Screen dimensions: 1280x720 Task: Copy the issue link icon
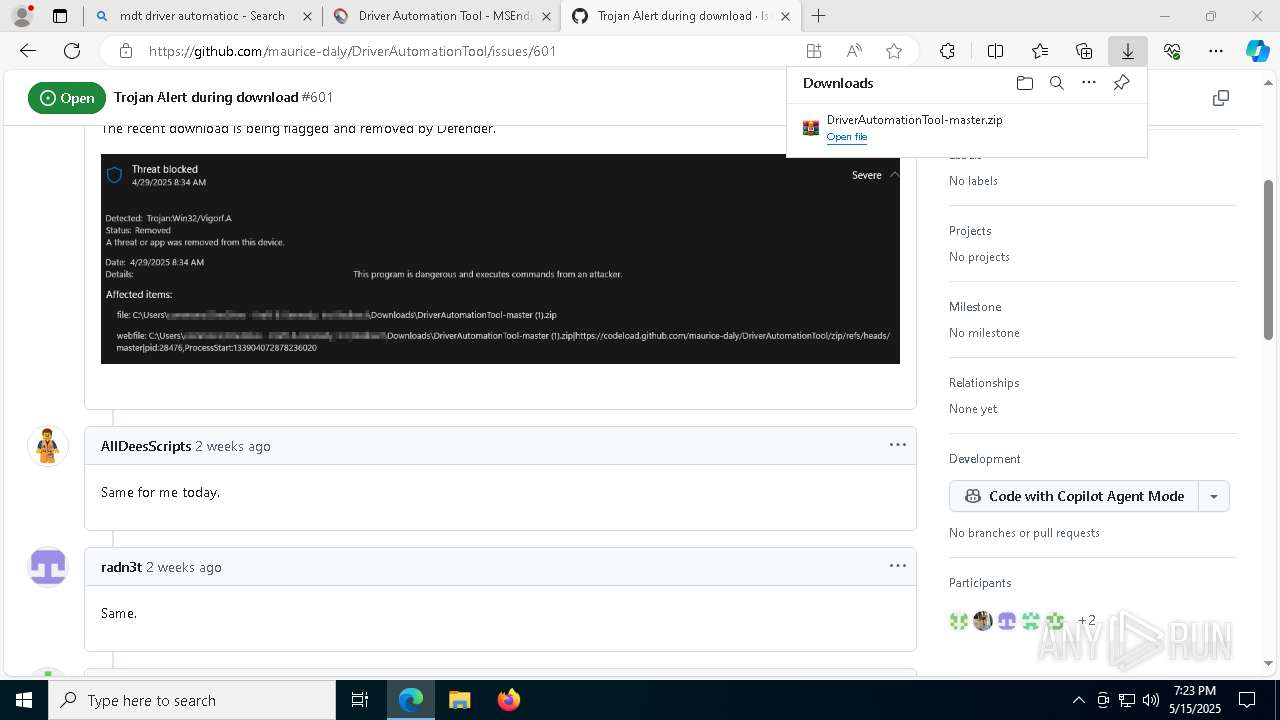[x=1220, y=98]
